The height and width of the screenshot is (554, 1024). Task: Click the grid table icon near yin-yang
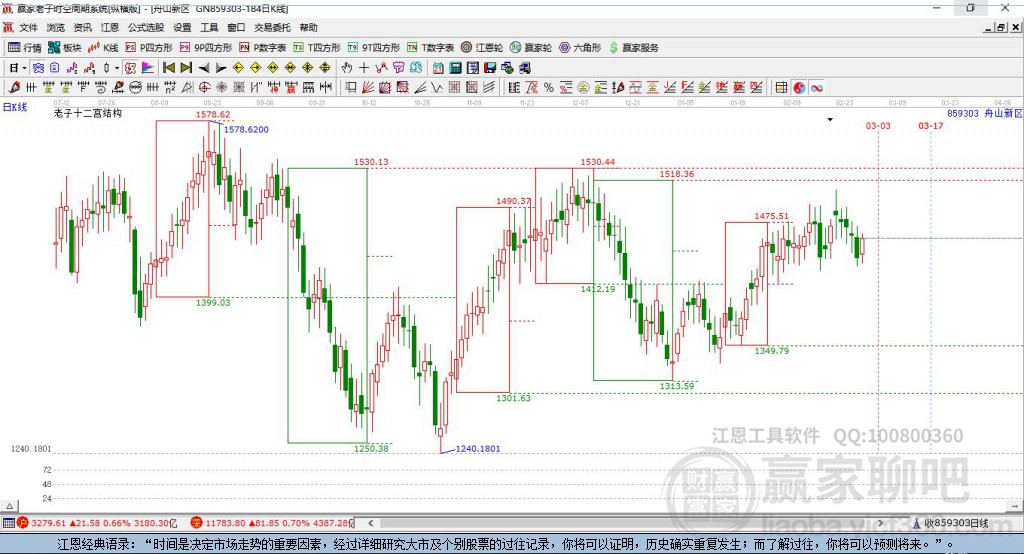[x=781, y=88]
